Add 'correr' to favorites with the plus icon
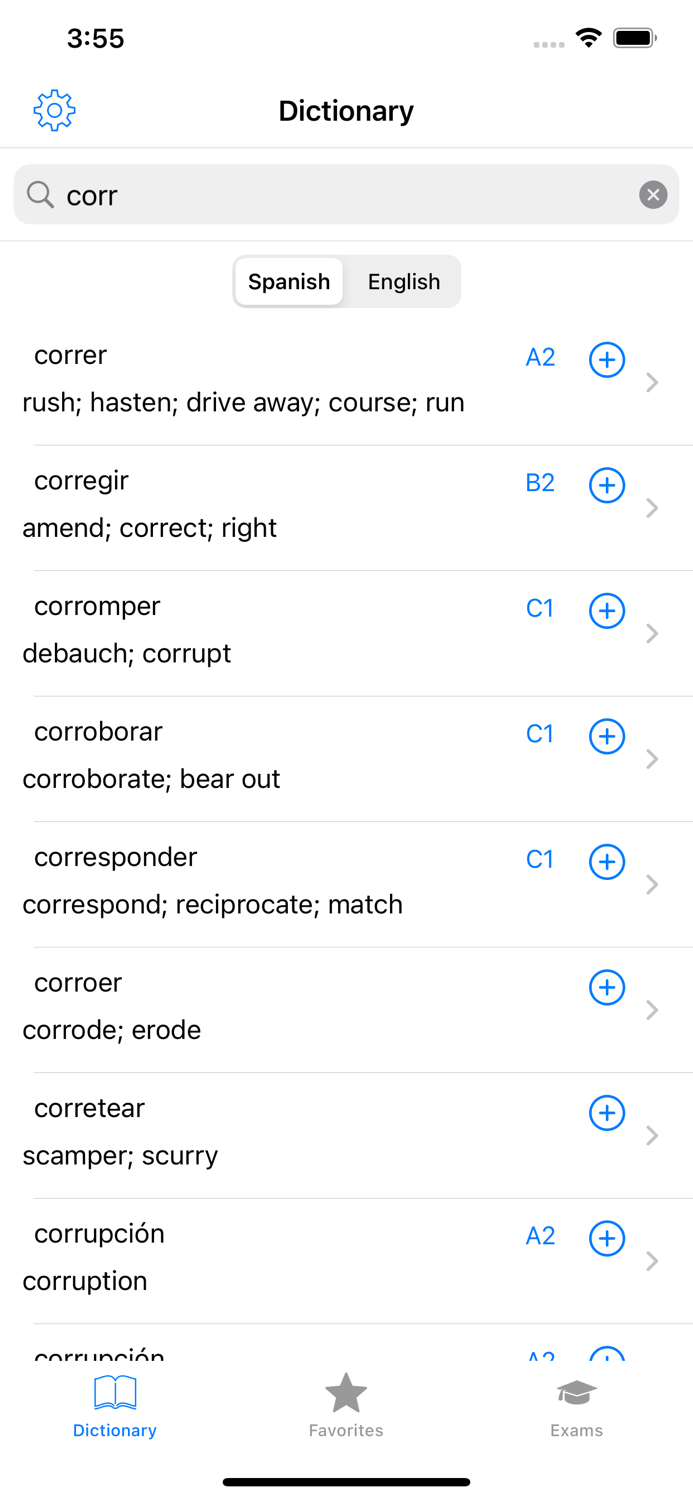Viewport: 693px width, 1500px height. coord(606,359)
